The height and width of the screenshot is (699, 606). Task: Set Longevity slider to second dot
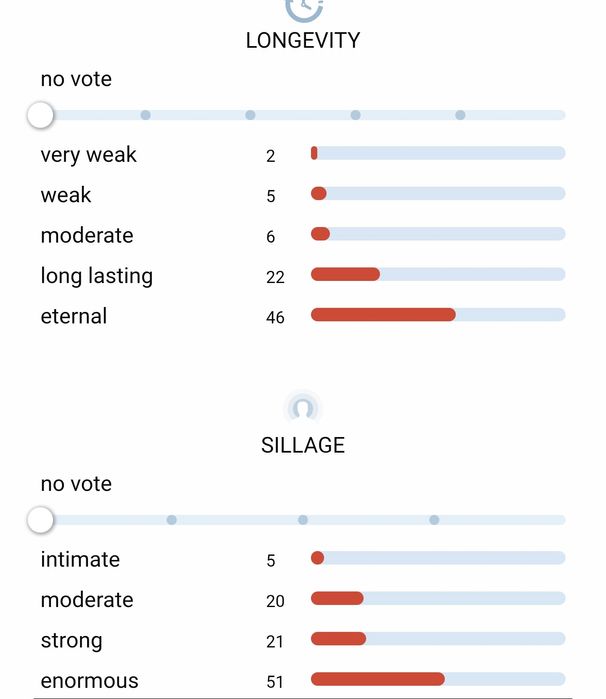tap(250, 115)
